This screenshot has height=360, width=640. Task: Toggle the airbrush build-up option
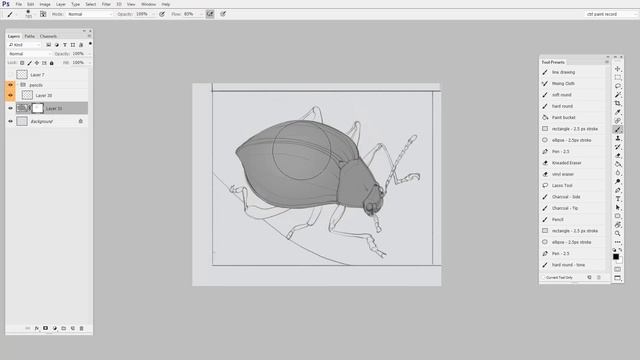point(210,14)
